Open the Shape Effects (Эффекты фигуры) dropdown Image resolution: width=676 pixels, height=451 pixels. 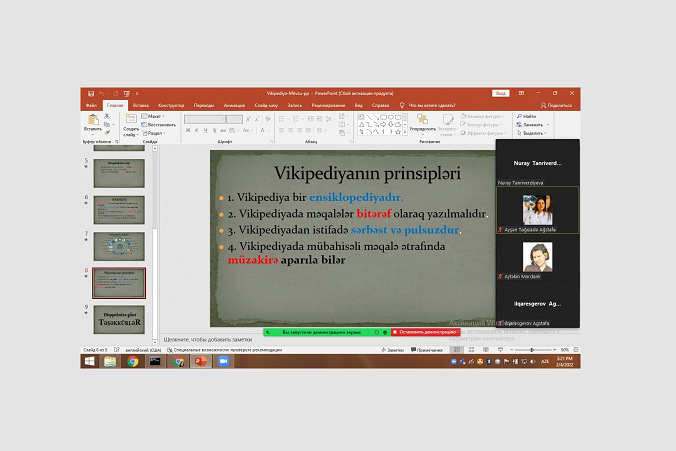[482, 133]
